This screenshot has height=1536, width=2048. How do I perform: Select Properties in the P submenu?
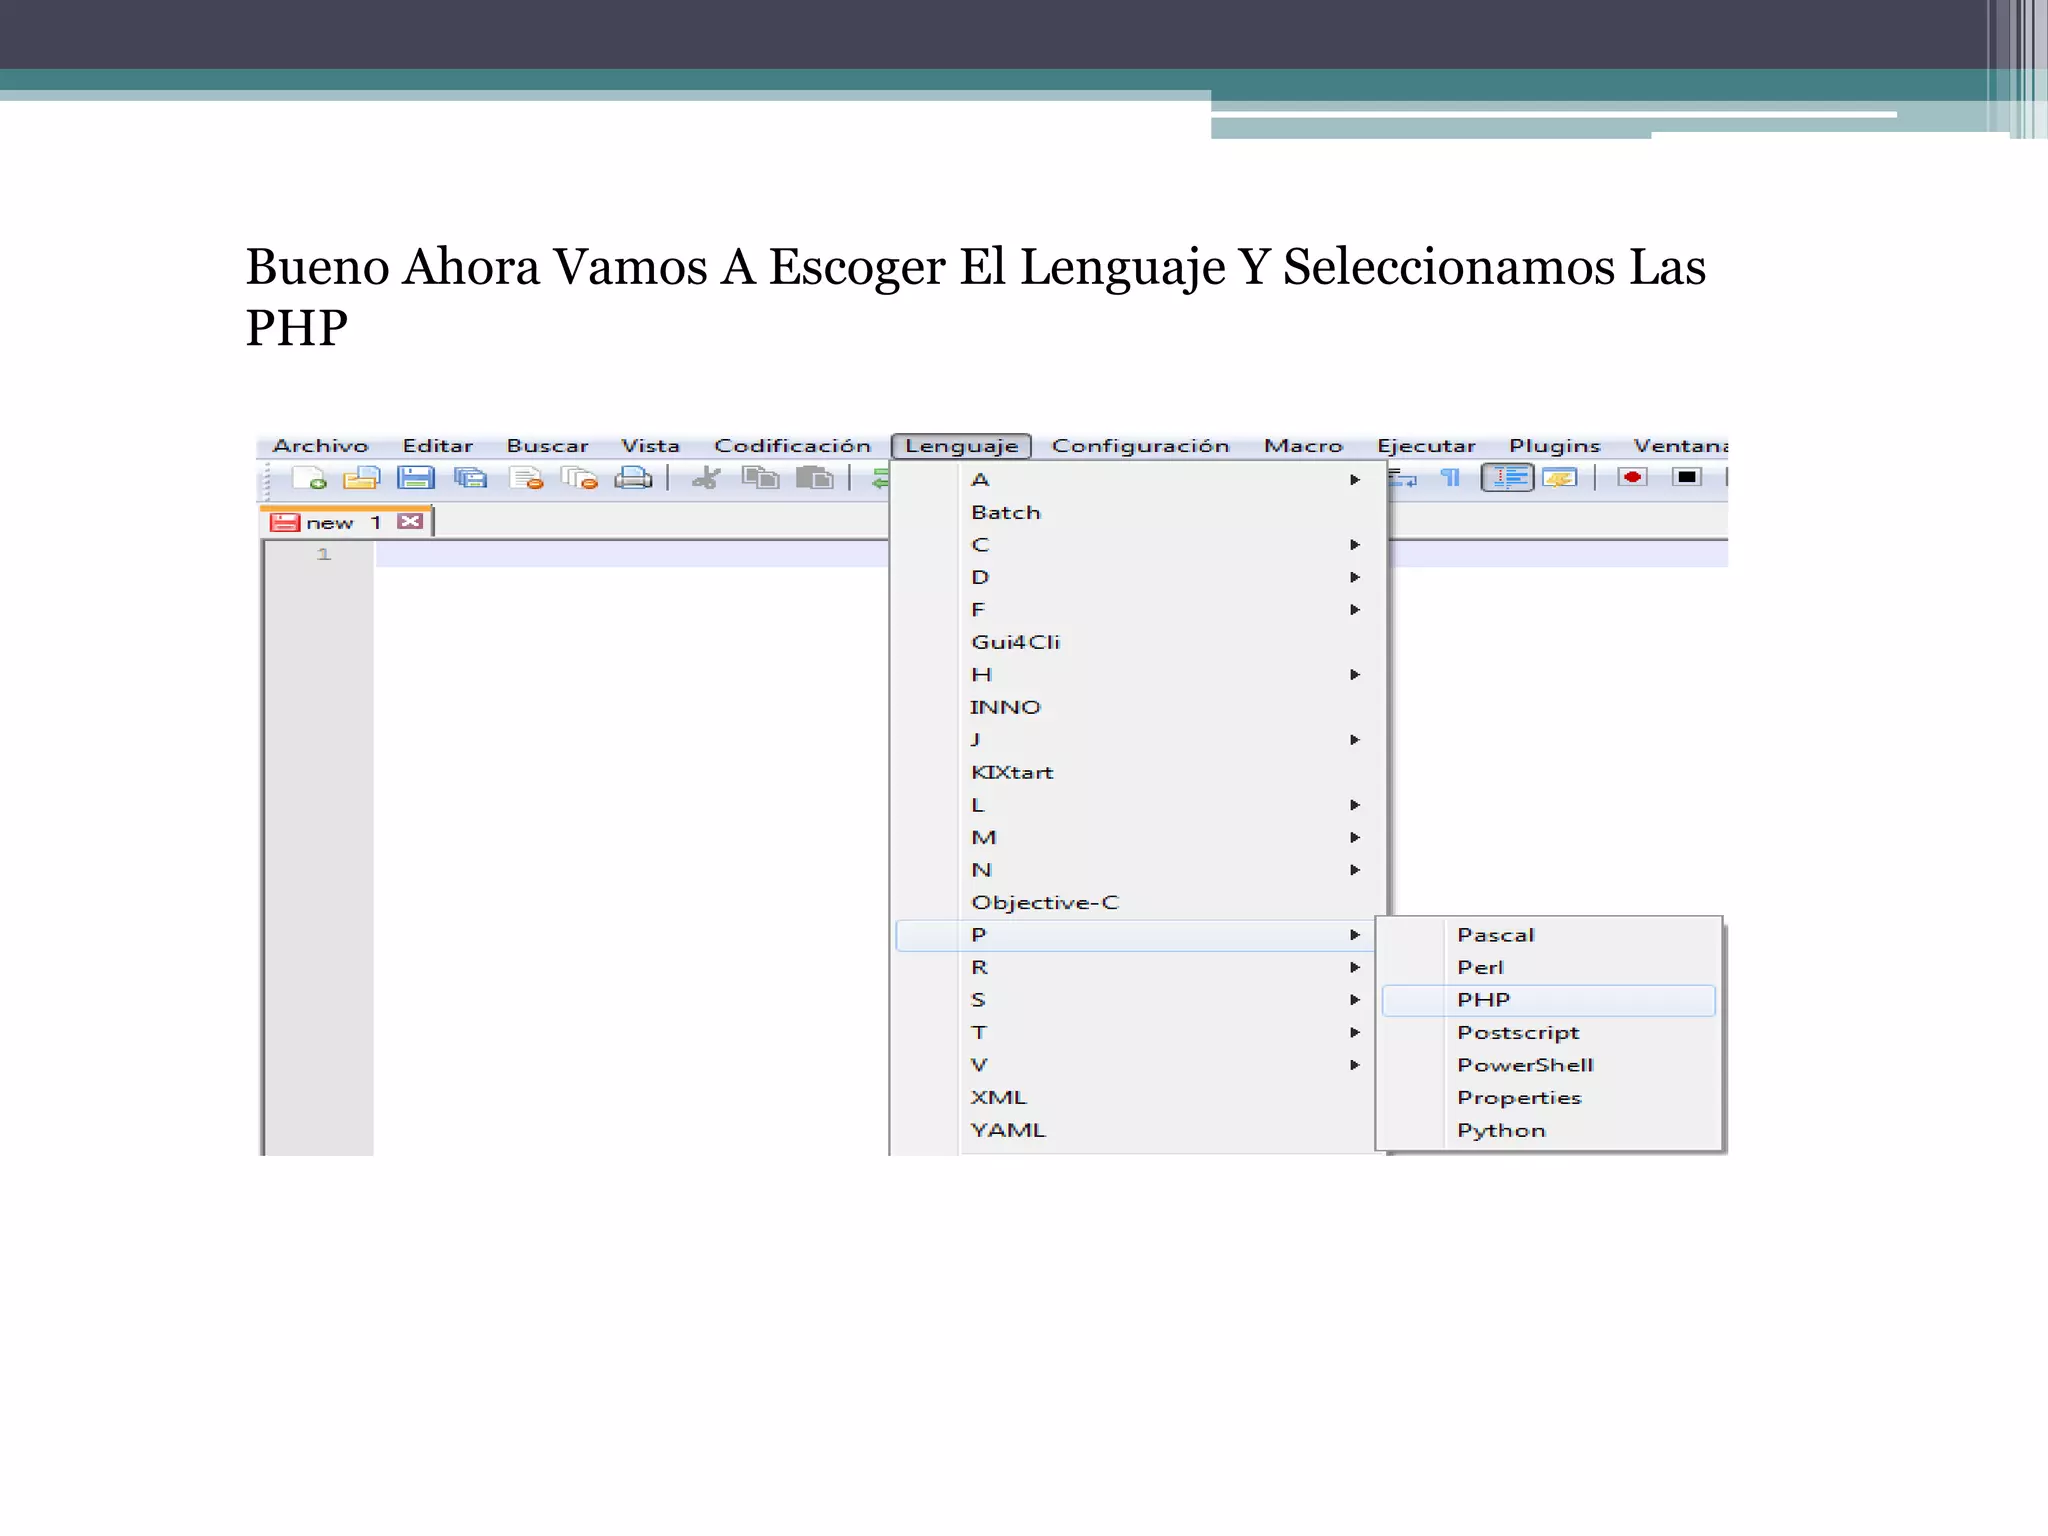pyautogui.click(x=1548, y=1097)
